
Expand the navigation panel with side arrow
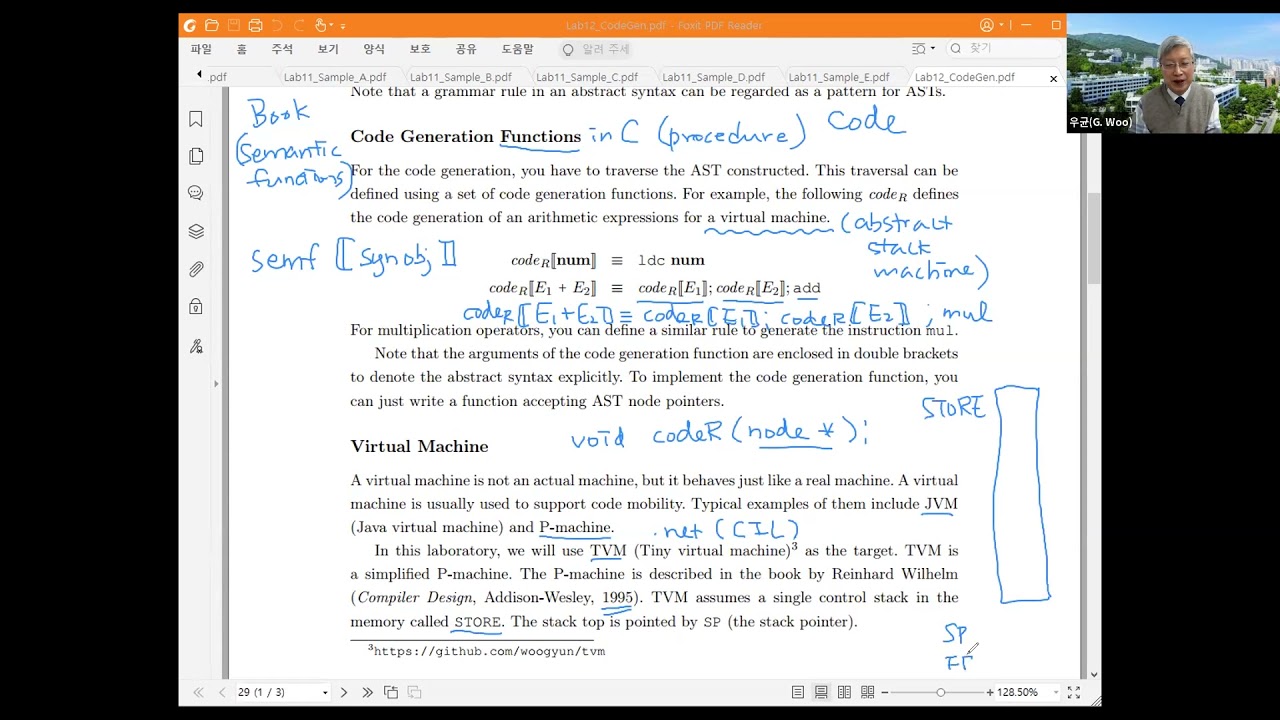pyautogui.click(x=216, y=384)
